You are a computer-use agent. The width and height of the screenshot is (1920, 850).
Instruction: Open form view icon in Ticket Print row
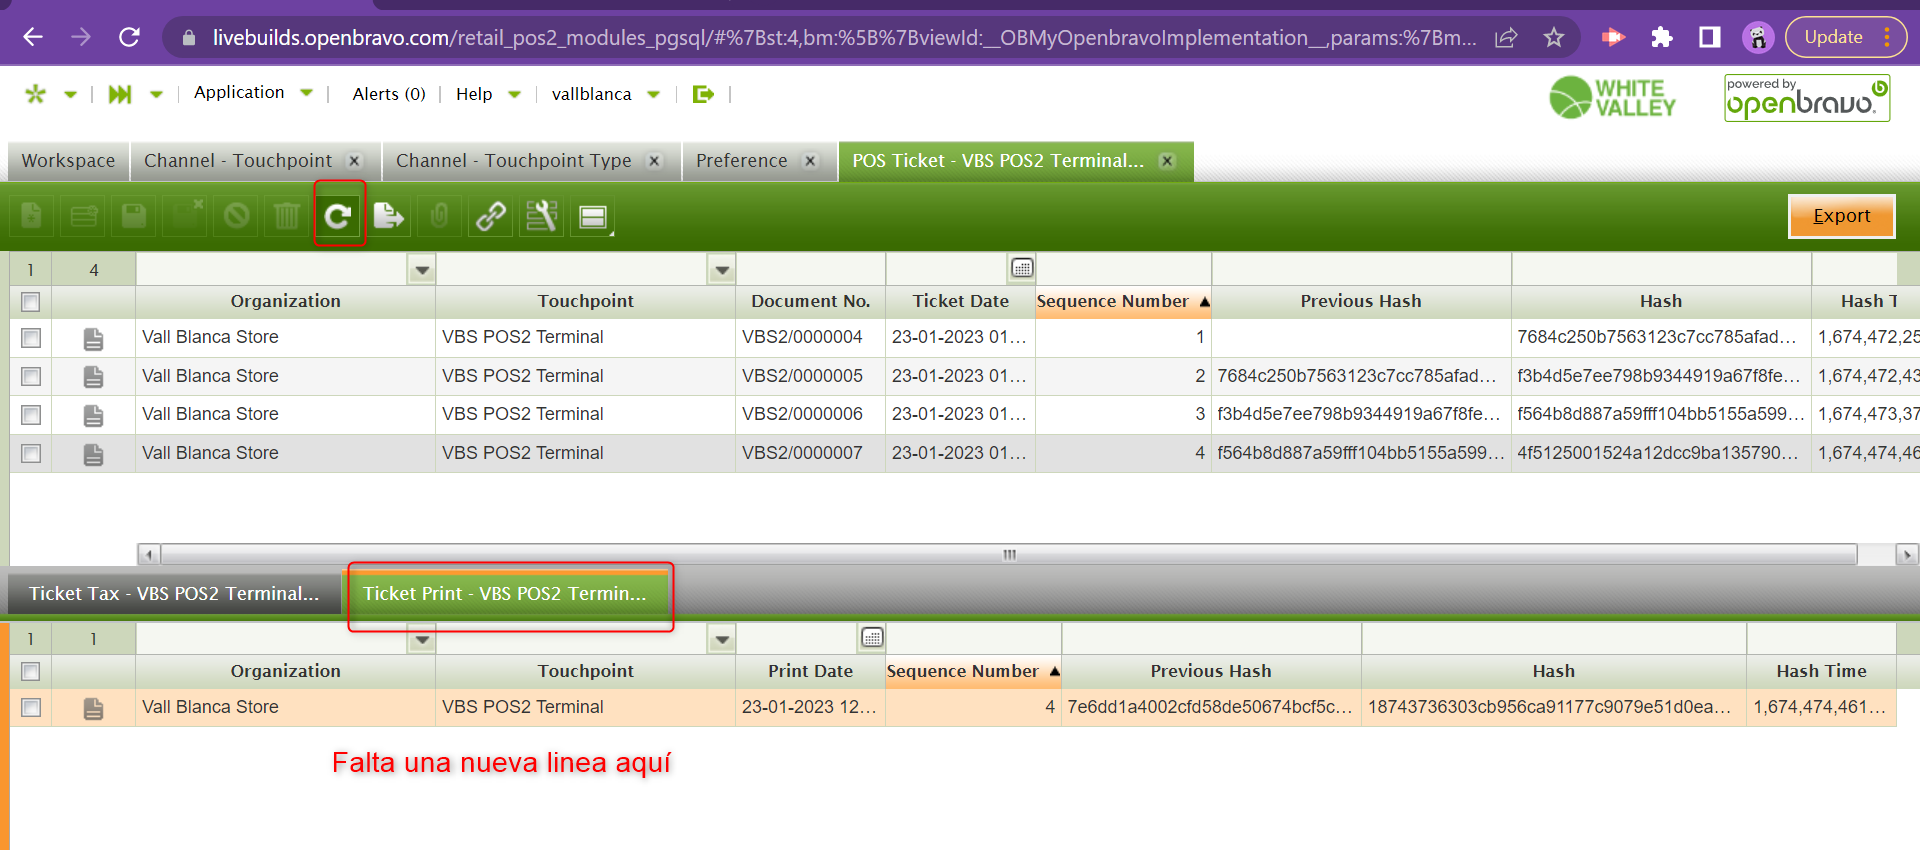[x=93, y=709]
